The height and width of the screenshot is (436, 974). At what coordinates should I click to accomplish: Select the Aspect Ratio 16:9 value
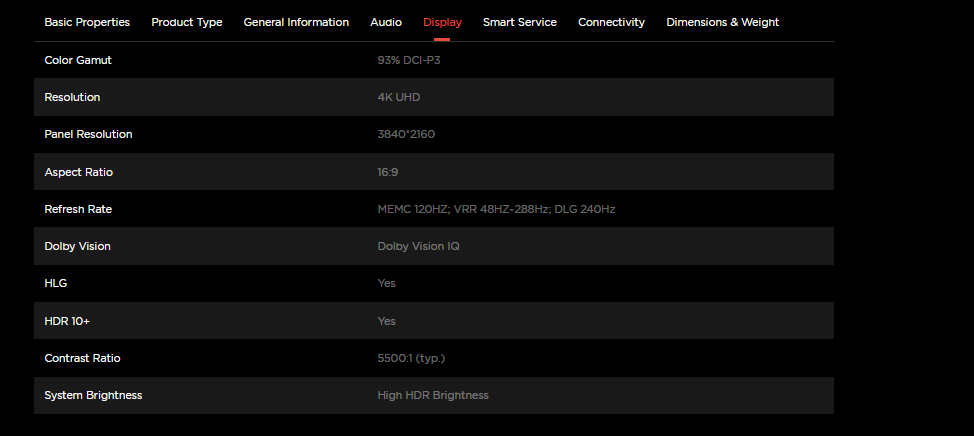pyautogui.click(x=388, y=172)
